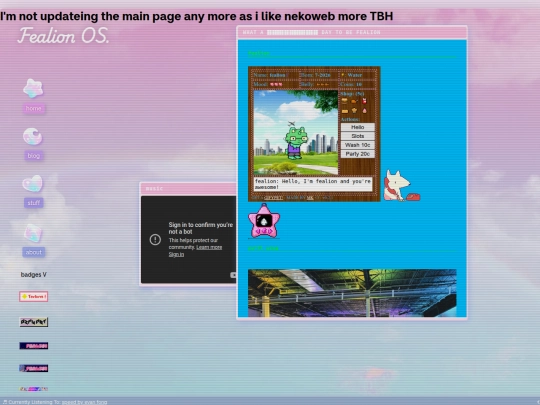Click the 'Currently Listening To:' status text
Screen dimensions: 540x405
34,402
